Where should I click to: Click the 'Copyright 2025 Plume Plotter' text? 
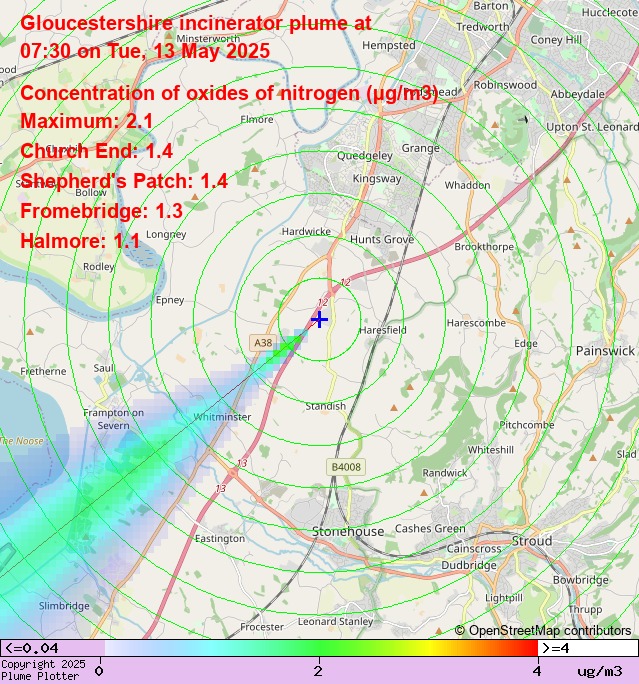[x=43, y=670]
